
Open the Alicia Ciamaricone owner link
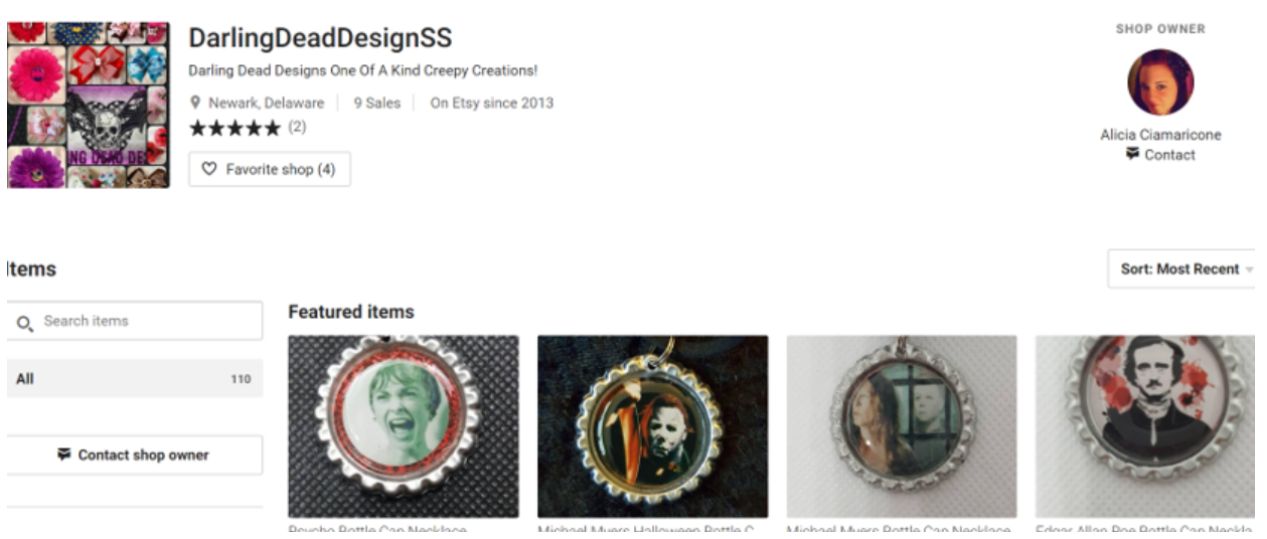click(x=1160, y=135)
